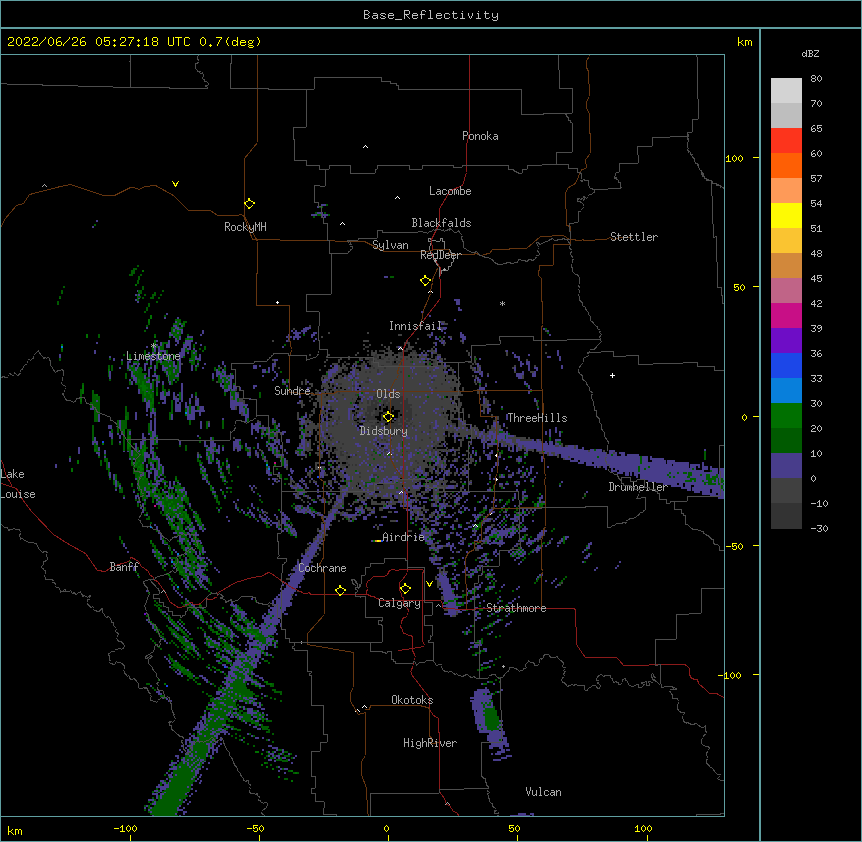Image resolution: width=862 pixels, height=842 pixels.
Task: Click the magenta 39-42 dBZ legend swatch
Action: [x=786, y=315]
